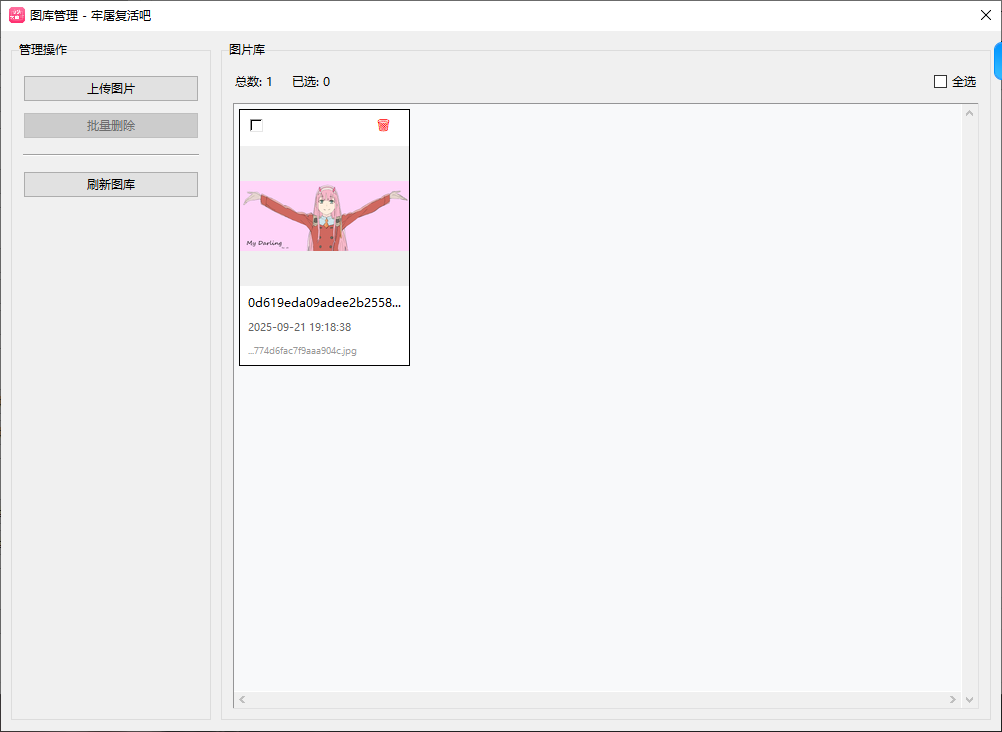Click the timestamp 2025-09-21 19:18:38
This screenshot has width=1002, height=732.
point(299,327)
